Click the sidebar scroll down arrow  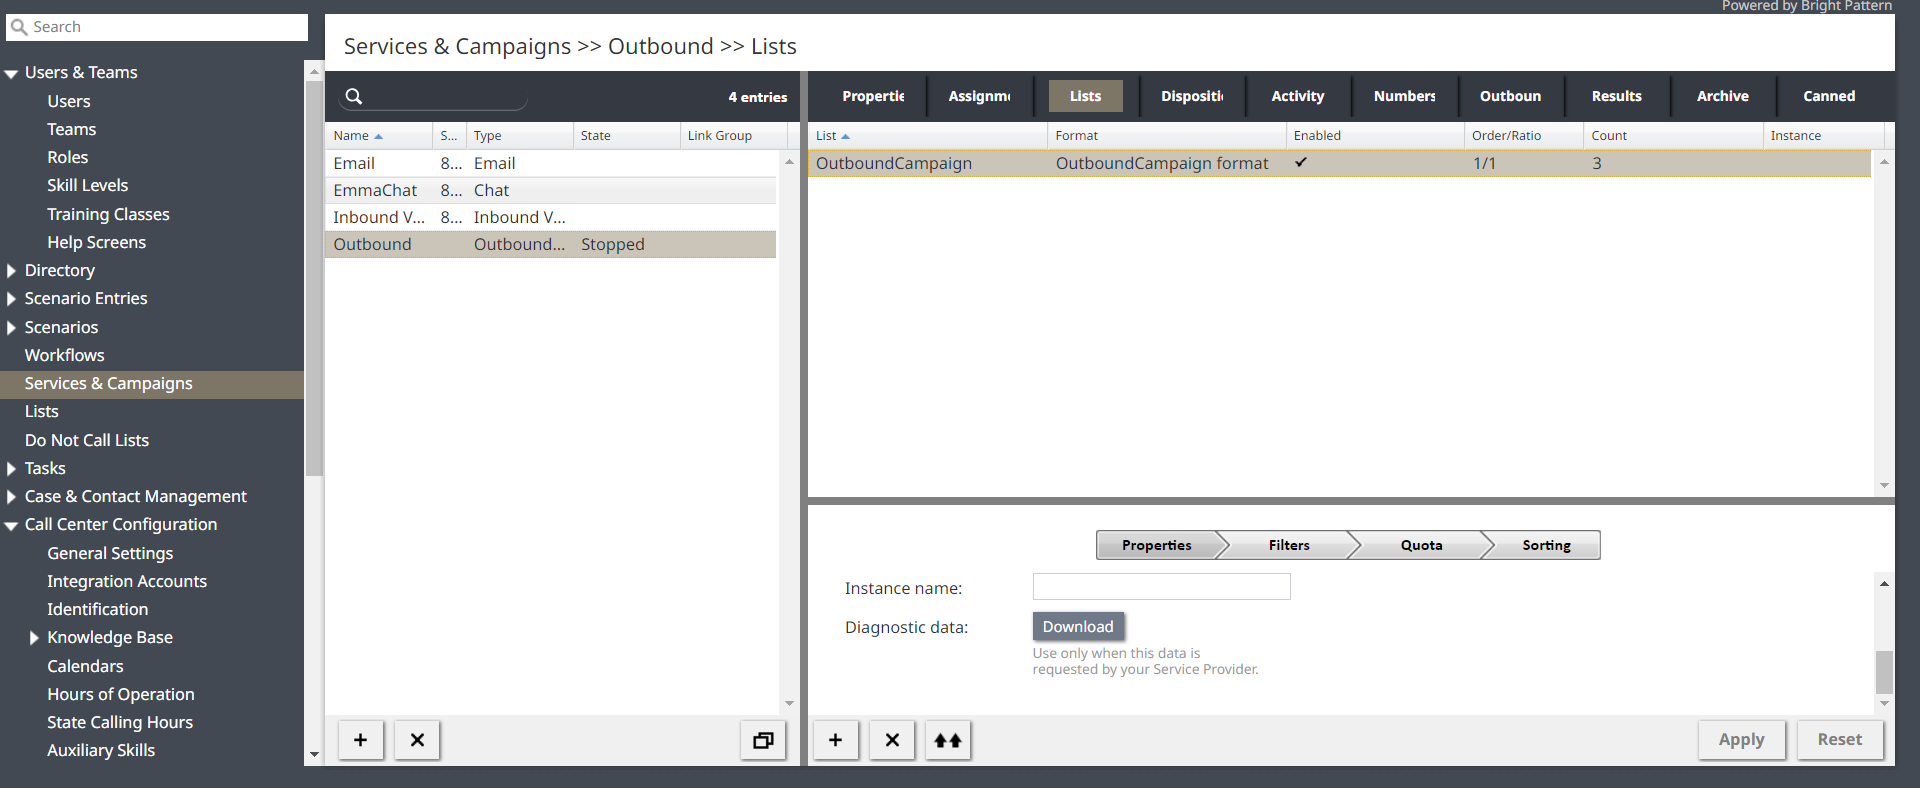point(314,755)
